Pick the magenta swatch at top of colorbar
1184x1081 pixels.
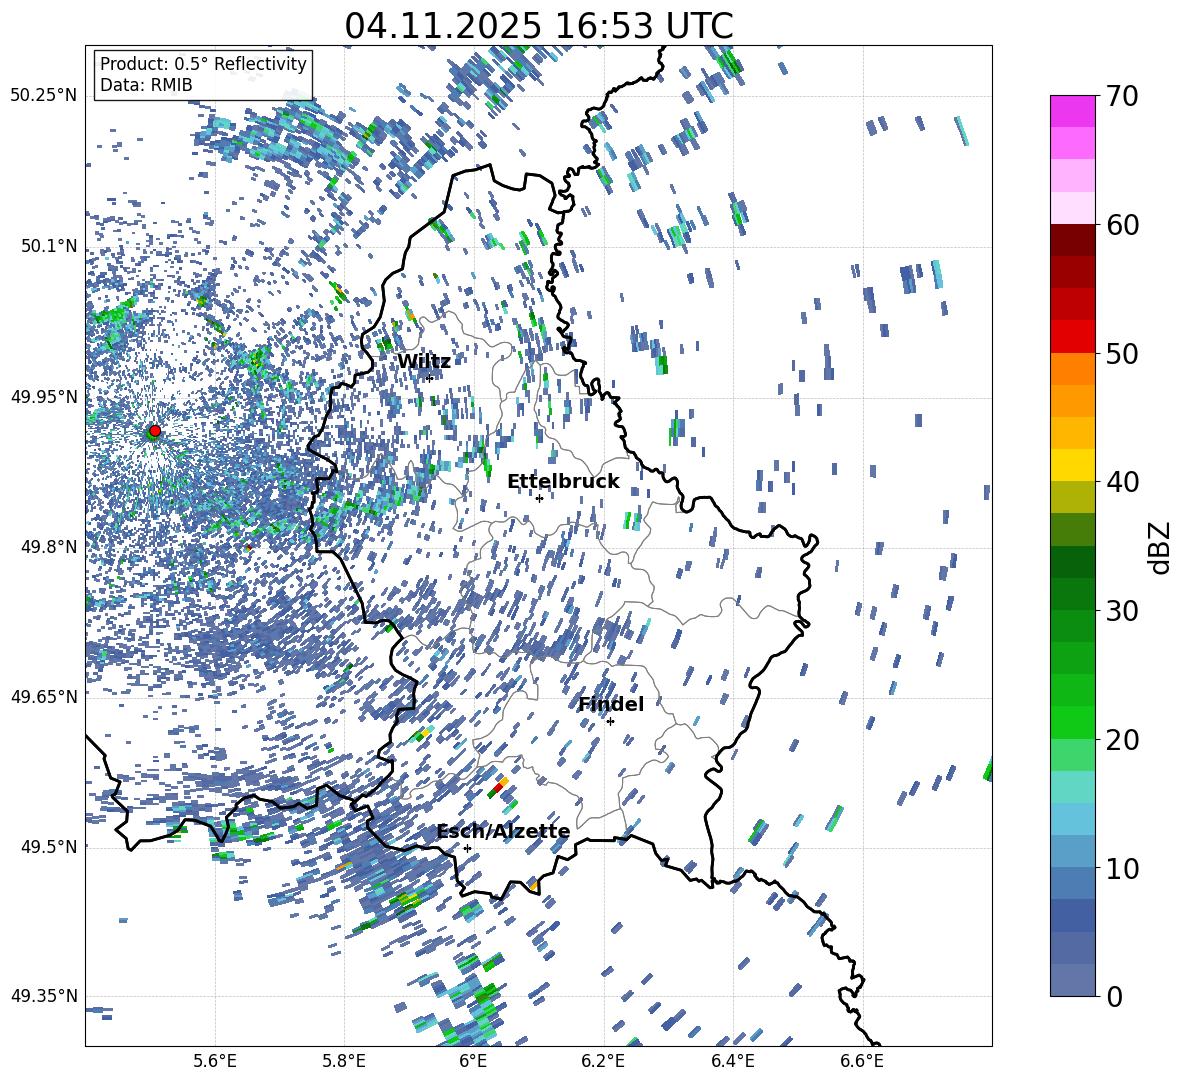[1073, 111]
